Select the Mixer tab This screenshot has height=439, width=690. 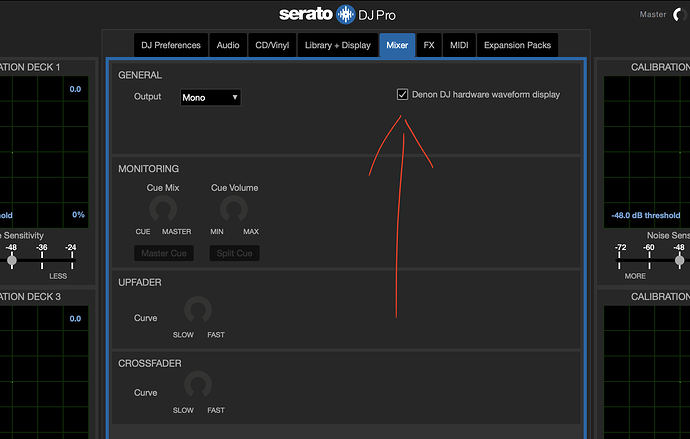tap(397, 45)
